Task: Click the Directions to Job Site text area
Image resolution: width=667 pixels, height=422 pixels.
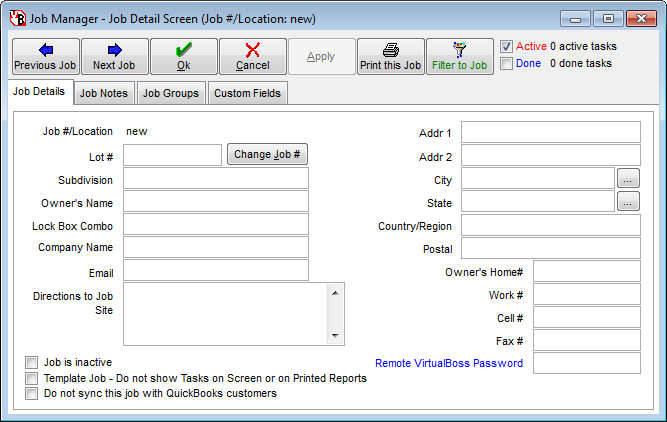Action: [x=225, y=314]
